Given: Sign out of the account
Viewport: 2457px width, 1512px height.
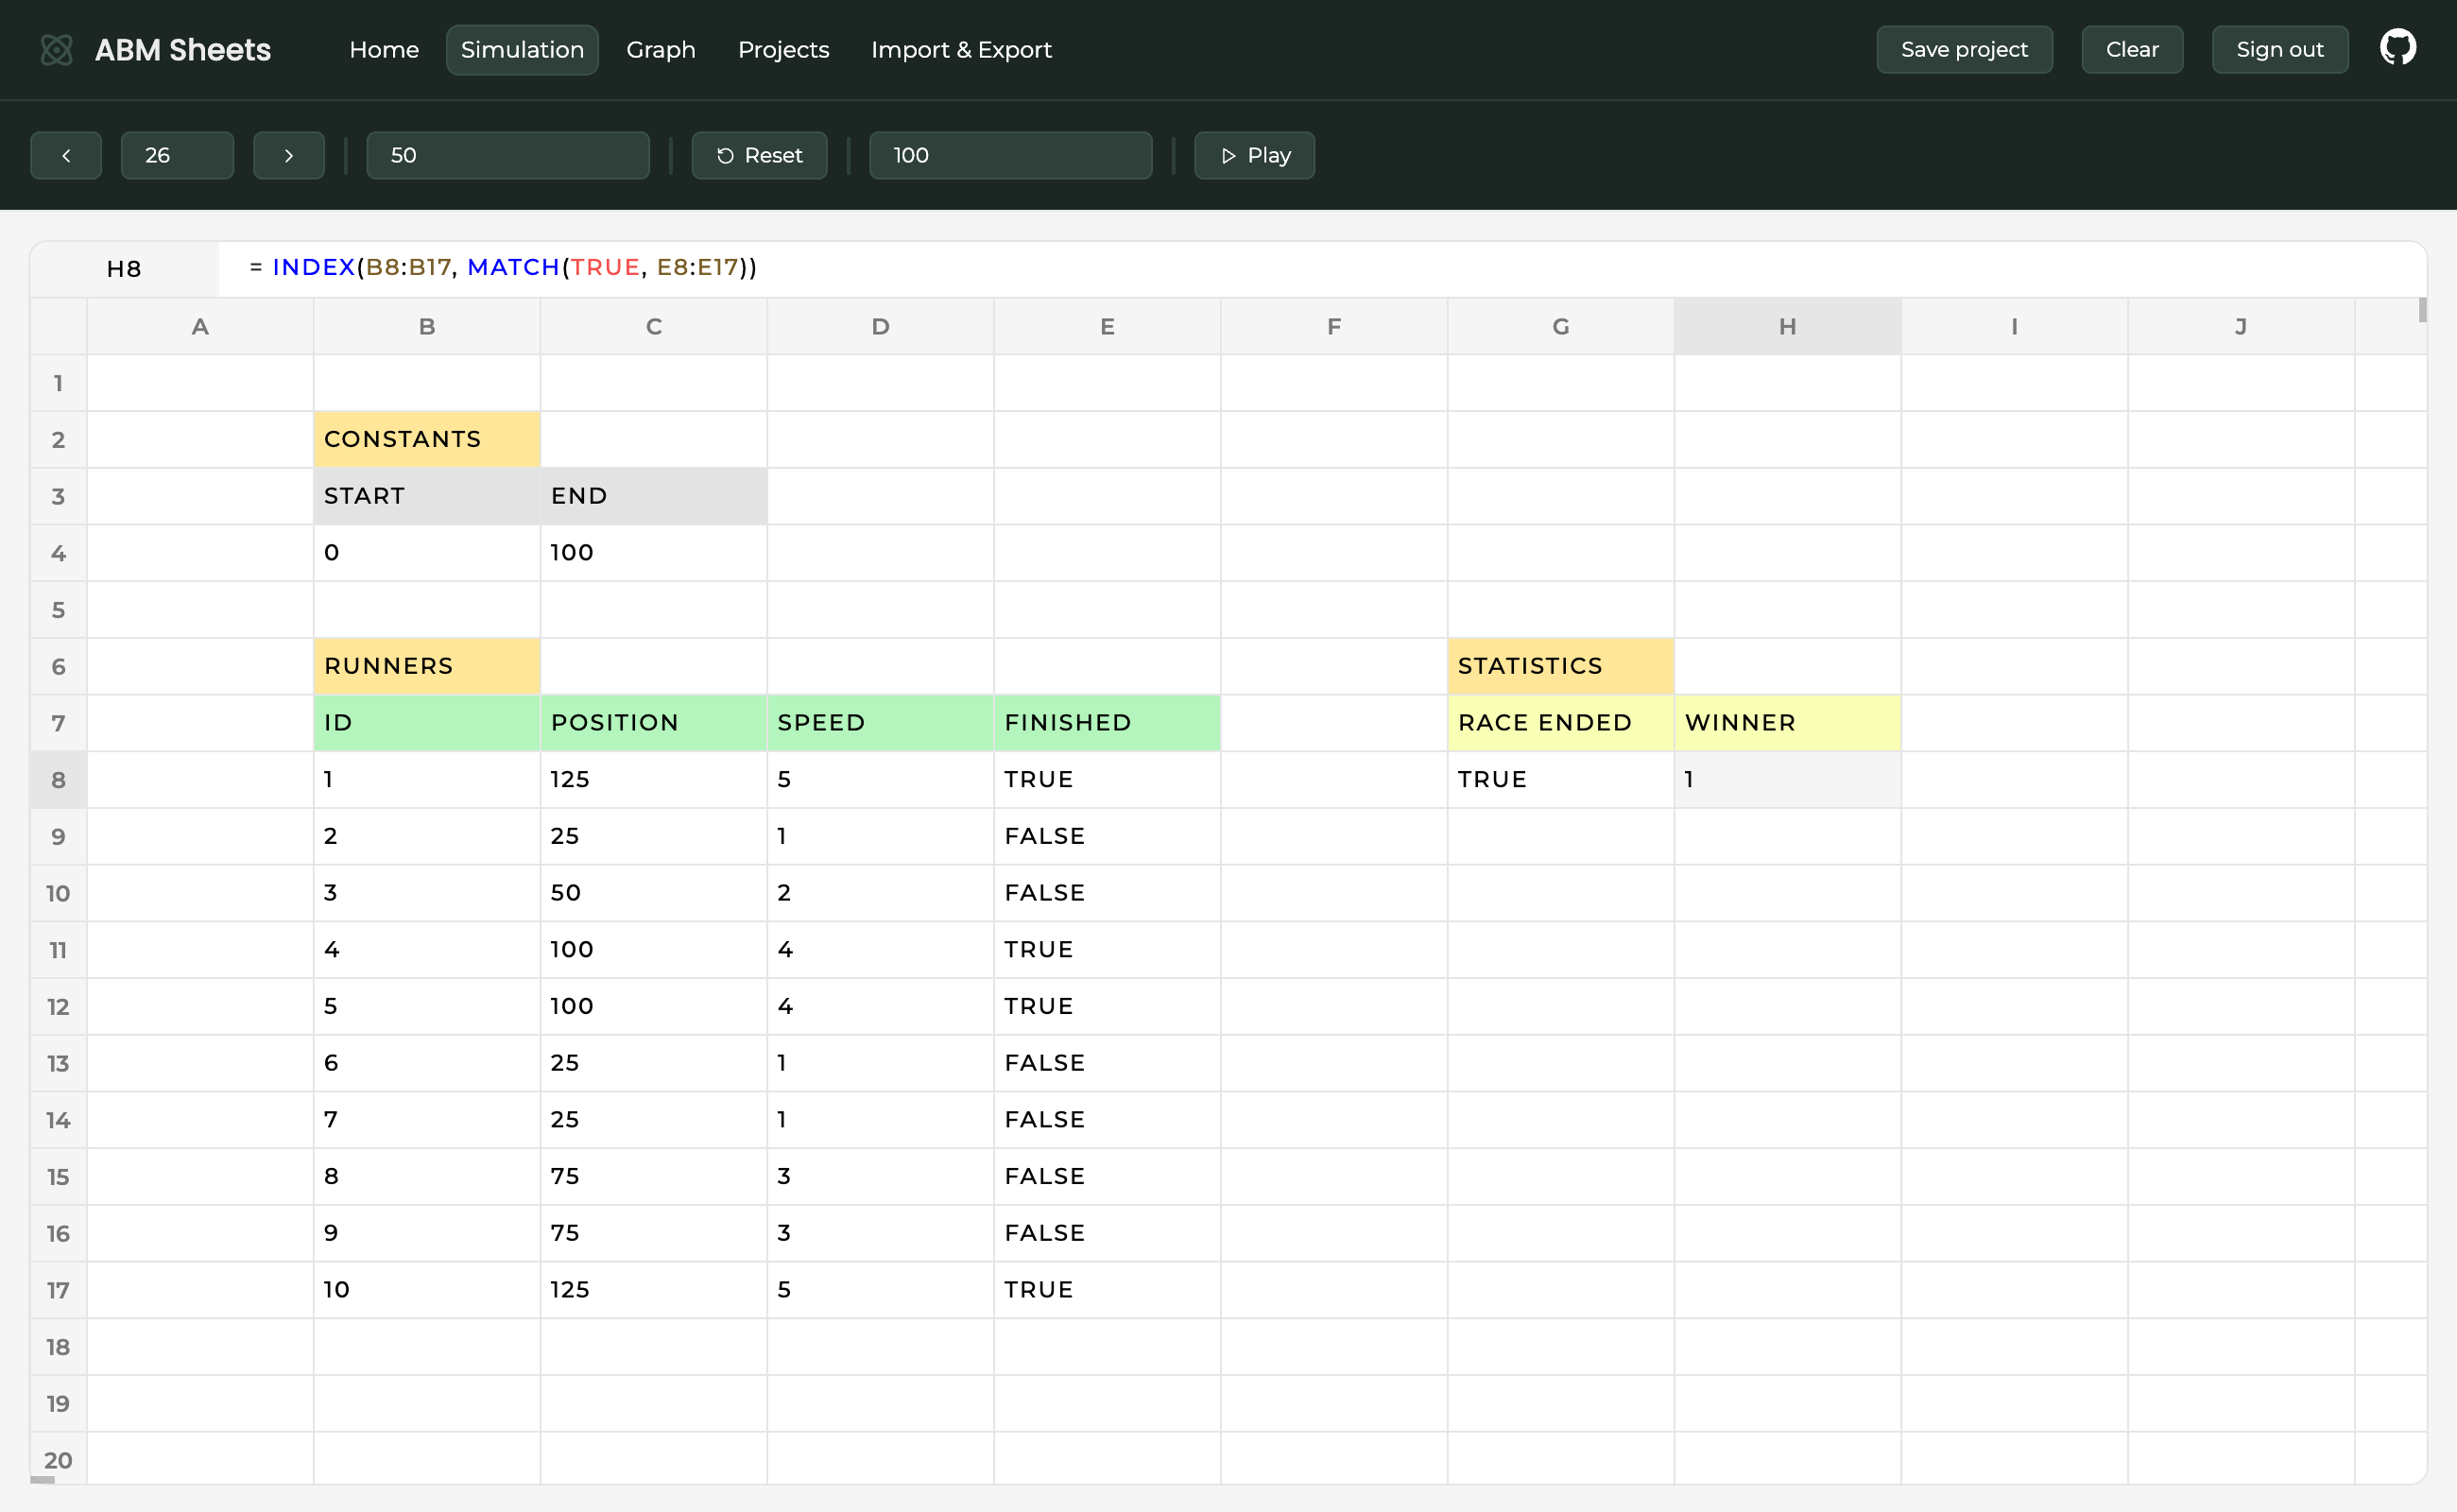Looking at the screenshot, I should point(2279,50).
